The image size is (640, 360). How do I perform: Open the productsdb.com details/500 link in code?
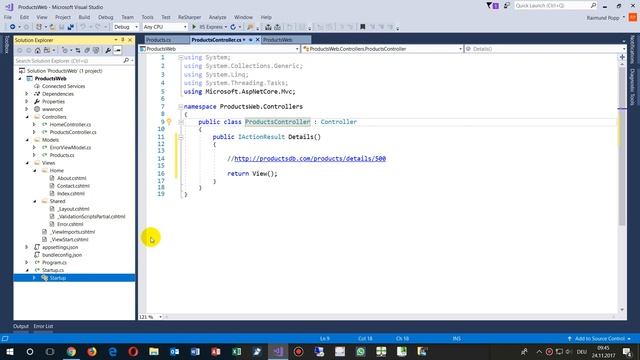point(310,158)
